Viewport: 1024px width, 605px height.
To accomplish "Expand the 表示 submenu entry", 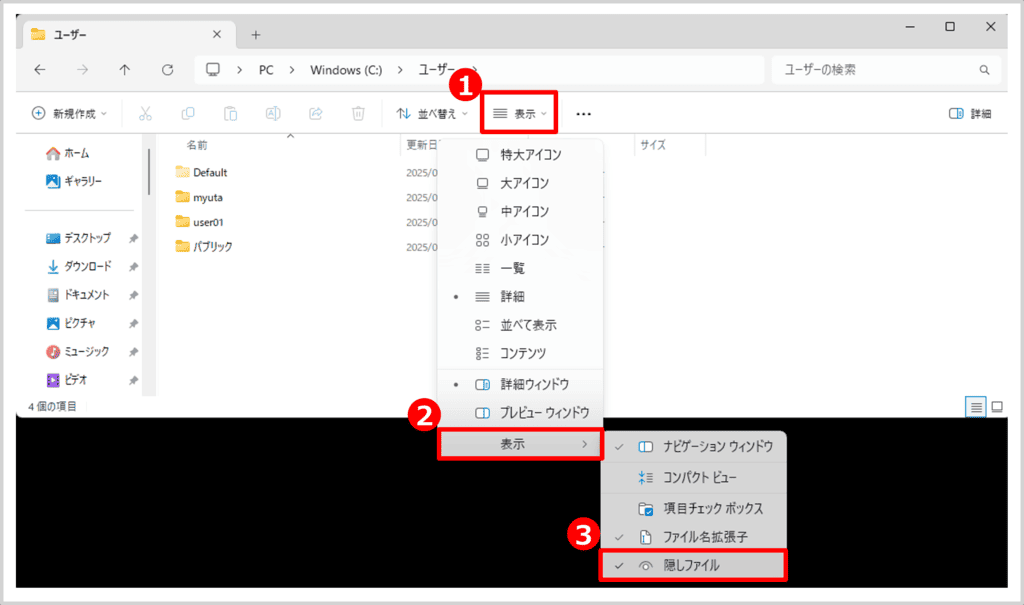I will pyautogui.click(x=520, y=444).
